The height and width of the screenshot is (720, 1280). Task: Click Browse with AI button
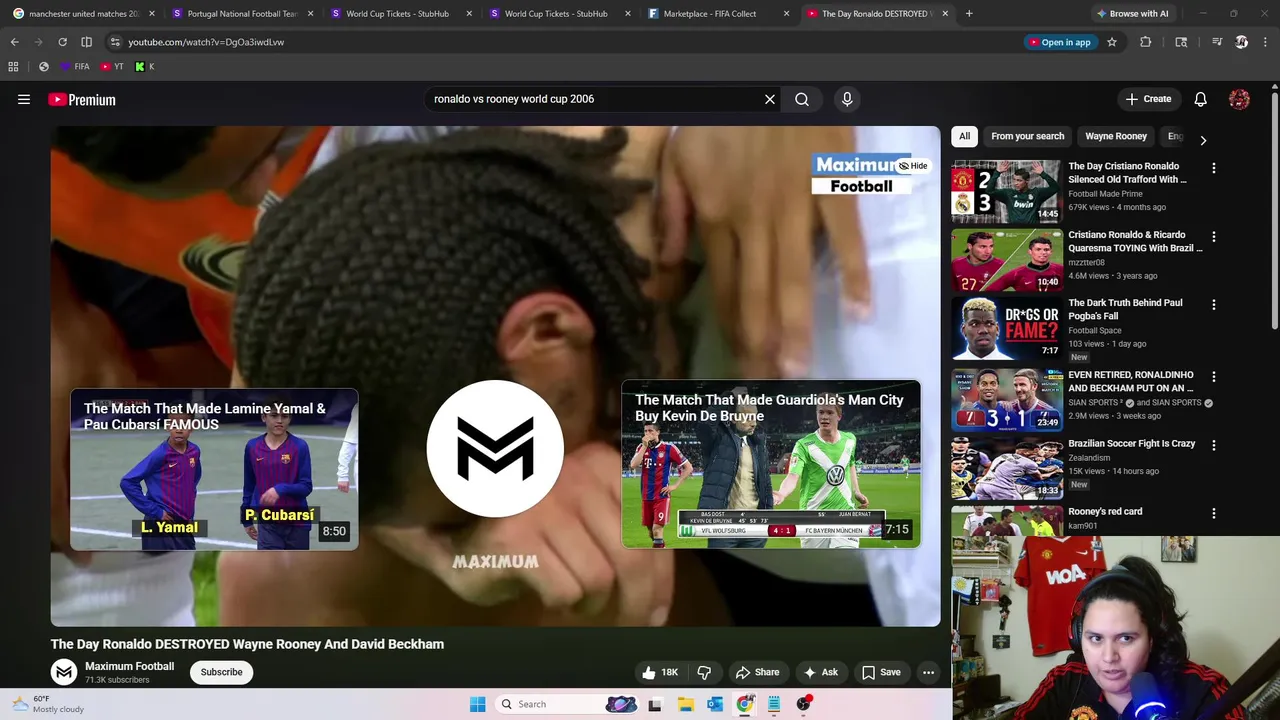tap(1132, 14)
